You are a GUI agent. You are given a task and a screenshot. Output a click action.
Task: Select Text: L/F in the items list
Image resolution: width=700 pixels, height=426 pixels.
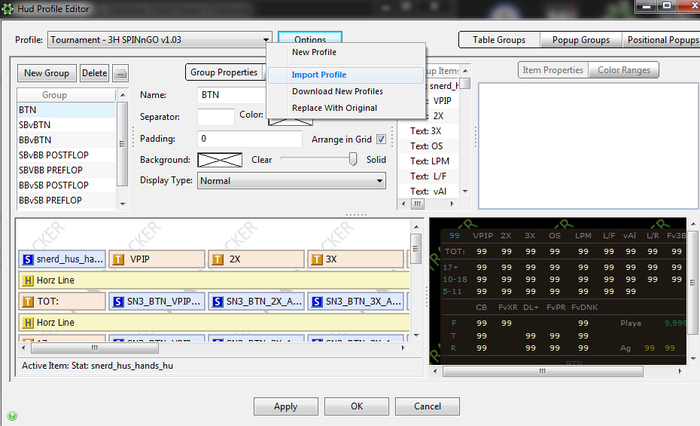pos(428,176)
